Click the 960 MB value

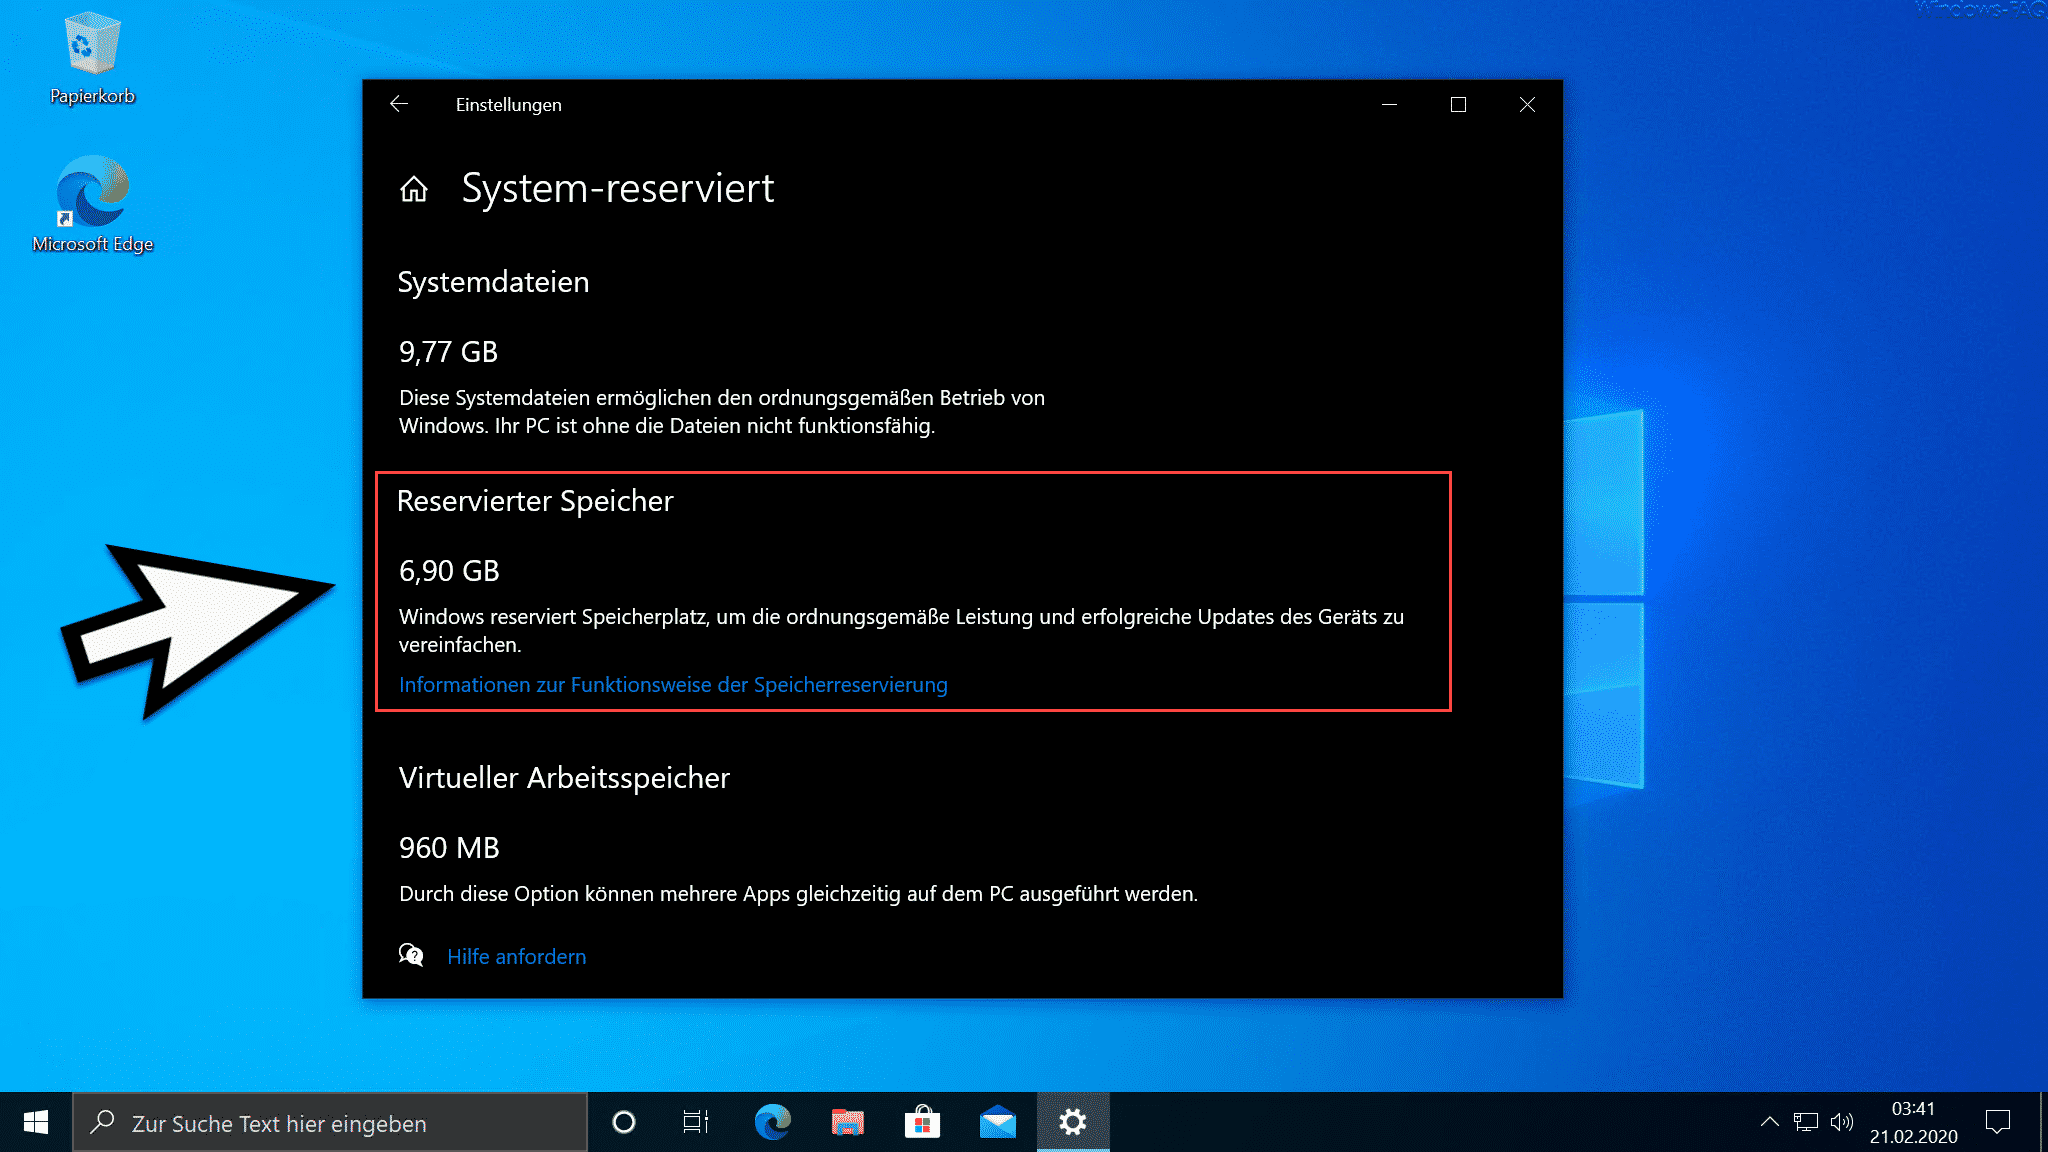pos(449,848)
